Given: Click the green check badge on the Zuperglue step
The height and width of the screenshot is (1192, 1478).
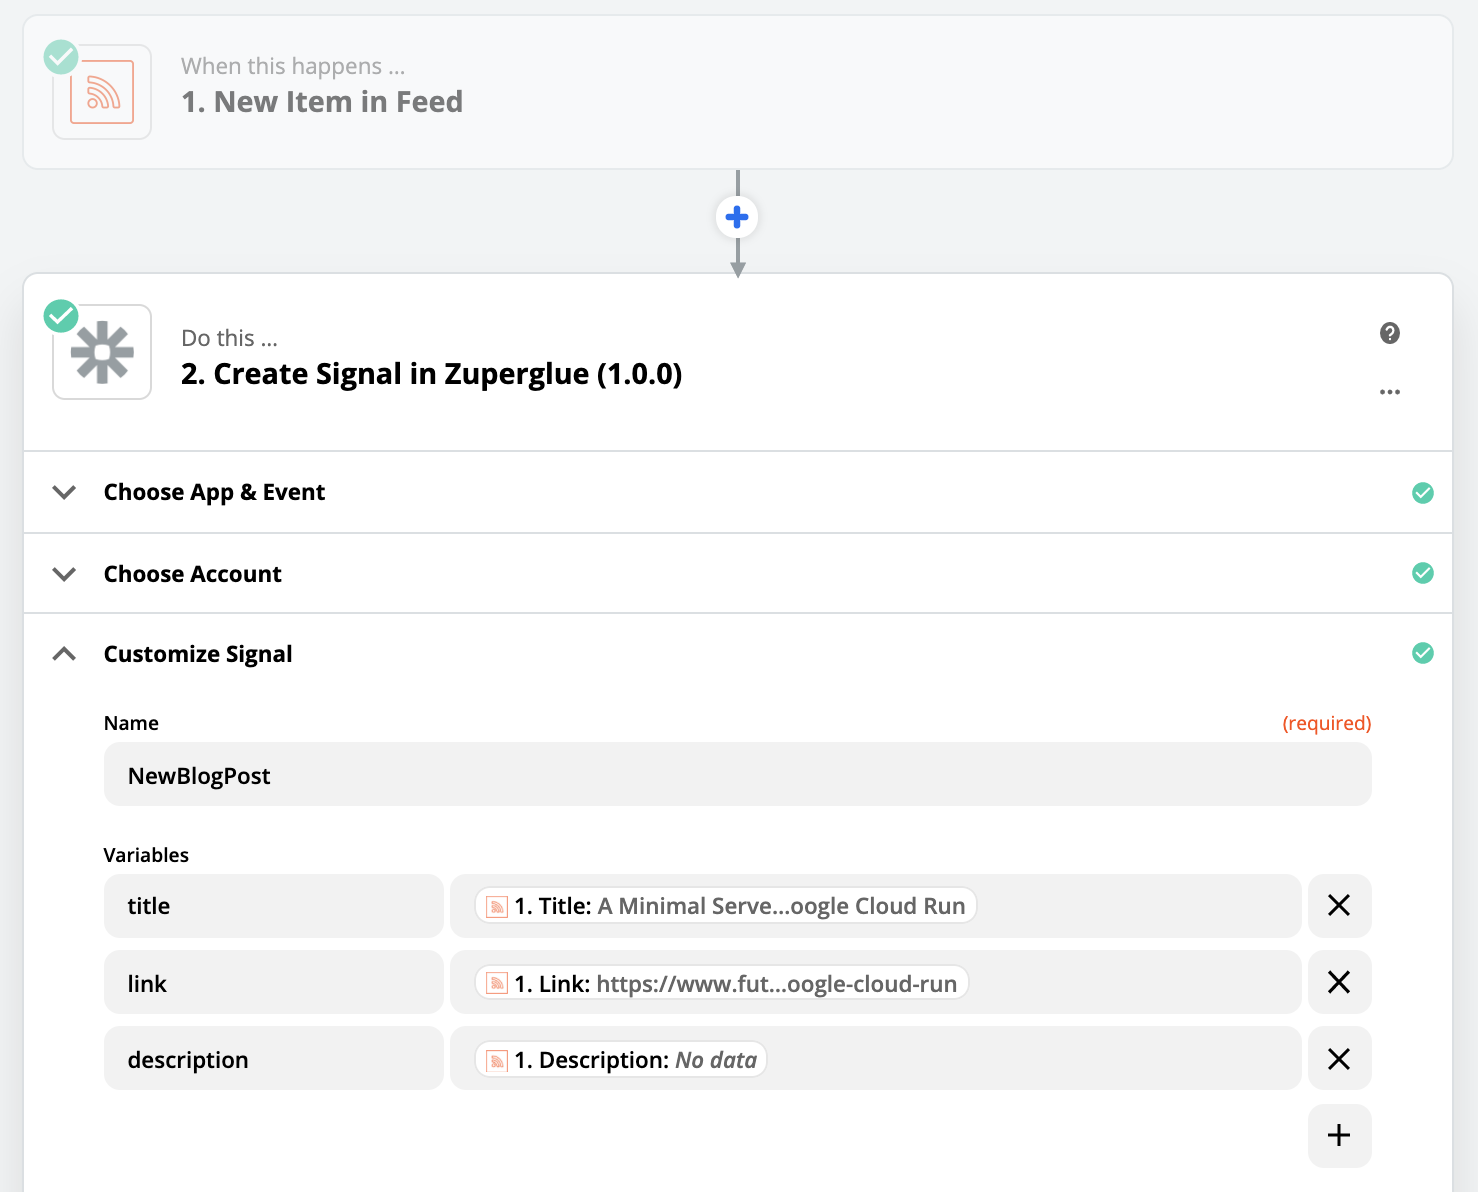Looking at the screenshot, I should pyautogui.click(x=61, y=316).
